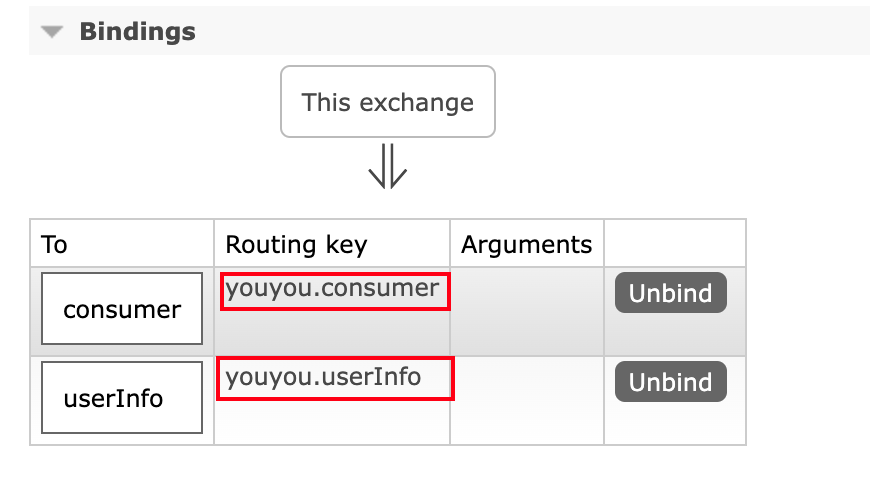
Task: Click the This exchange box
Action: coord(388,102)
